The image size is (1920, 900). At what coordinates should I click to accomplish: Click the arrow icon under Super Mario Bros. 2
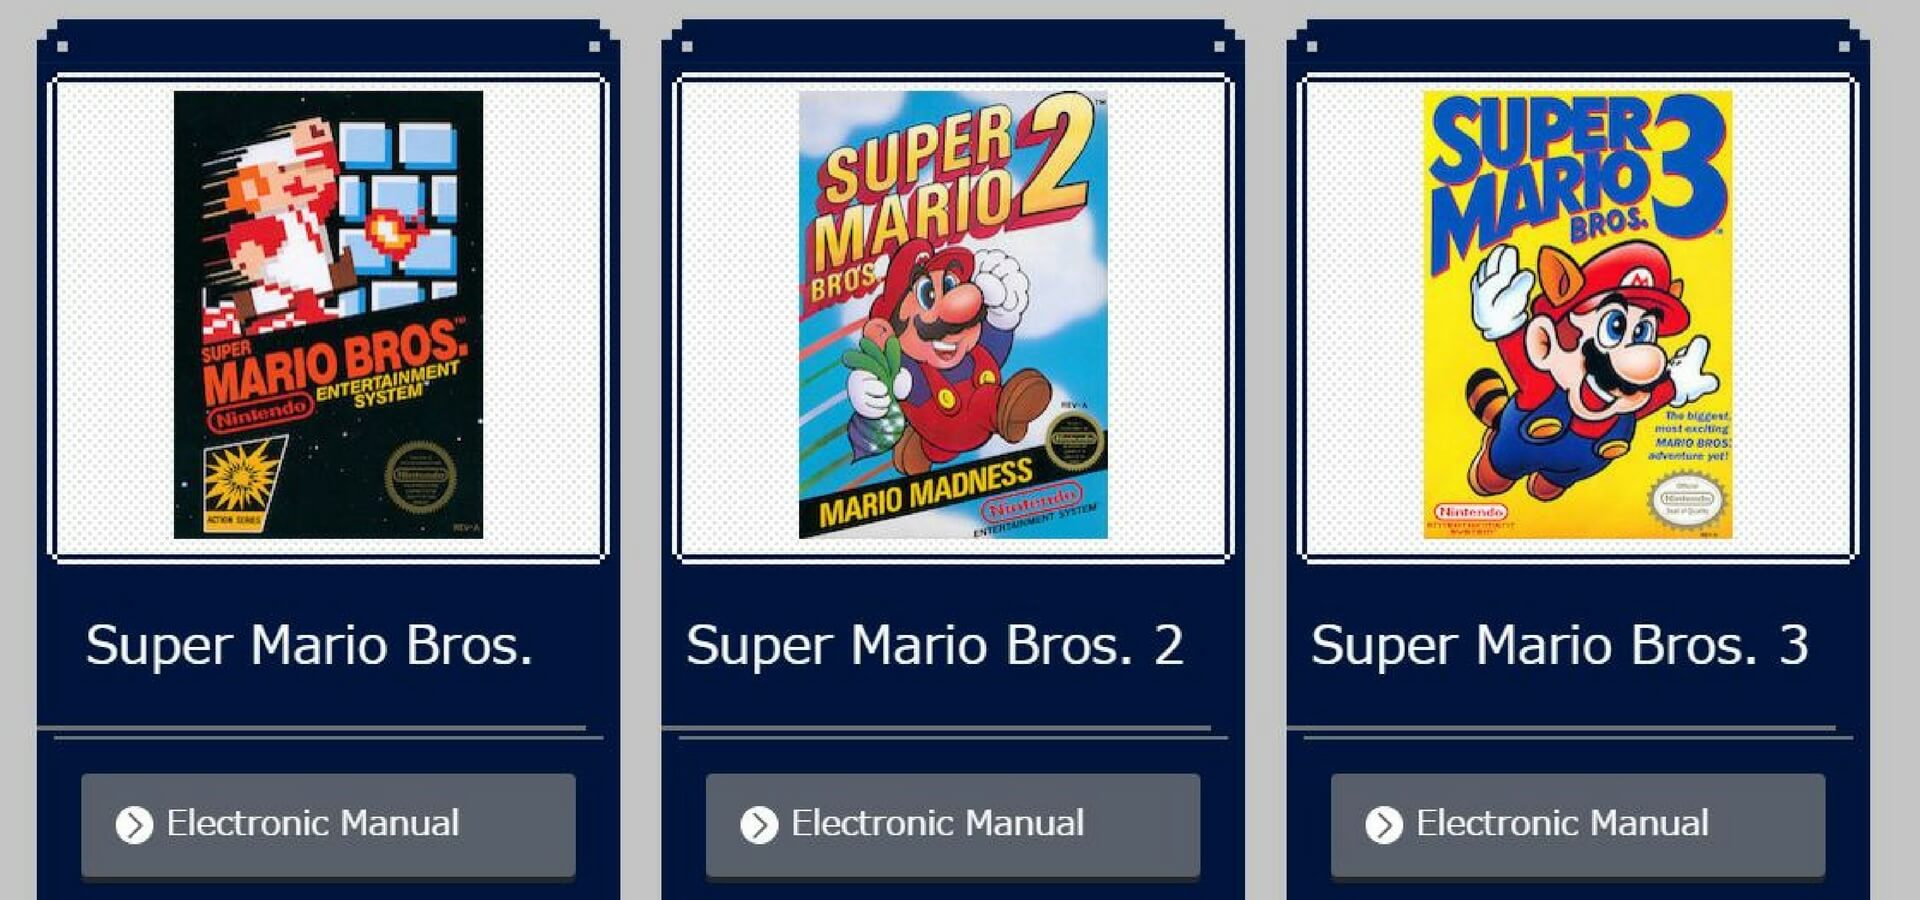point(759,825)
